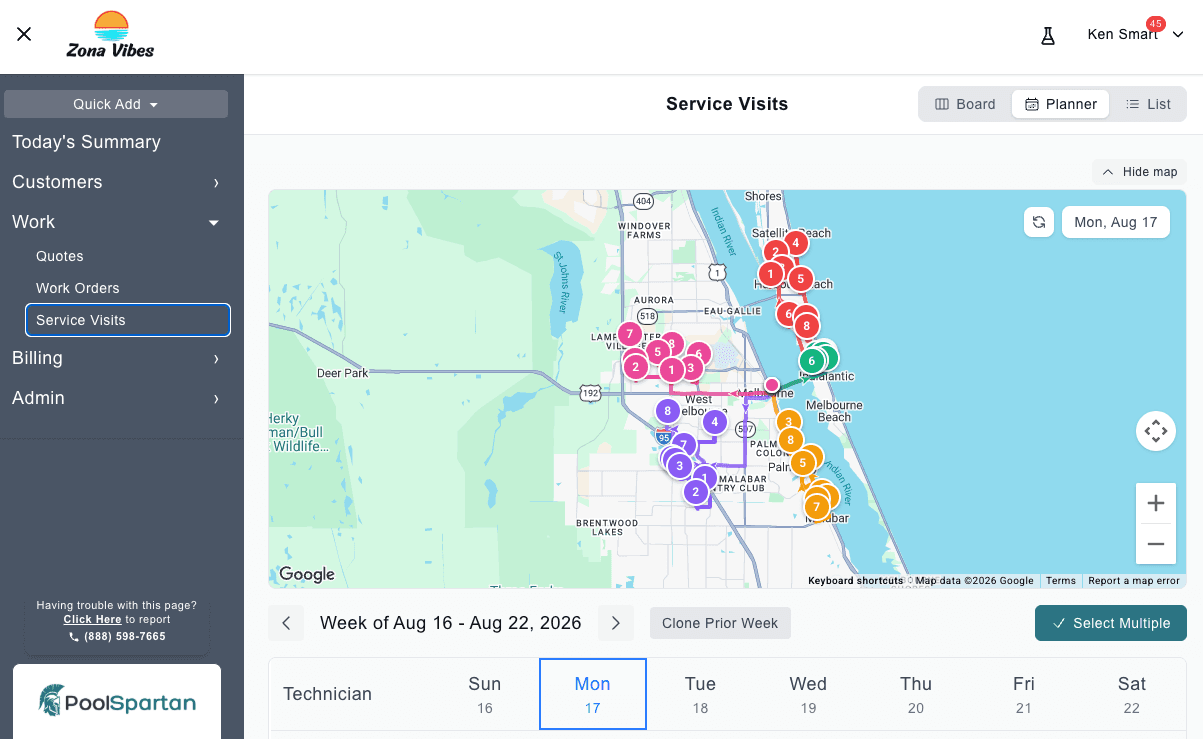Click the unnumbered pink dot at Melbourne
This screenshot has height=739, width=1203.
(x=772, y=385)
